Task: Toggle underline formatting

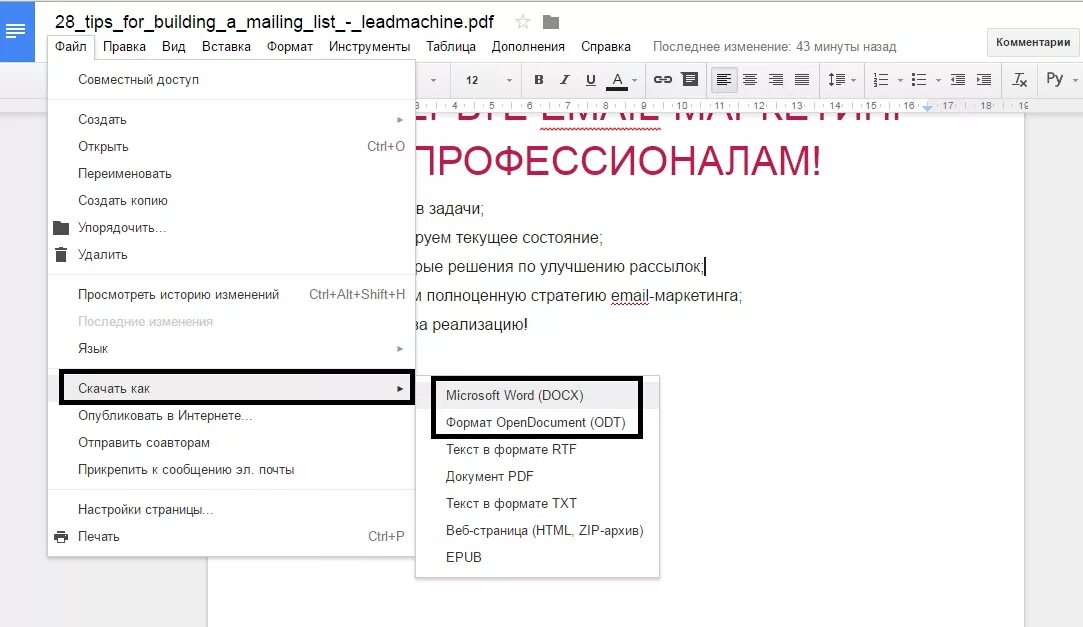Action: coord(591,79)
